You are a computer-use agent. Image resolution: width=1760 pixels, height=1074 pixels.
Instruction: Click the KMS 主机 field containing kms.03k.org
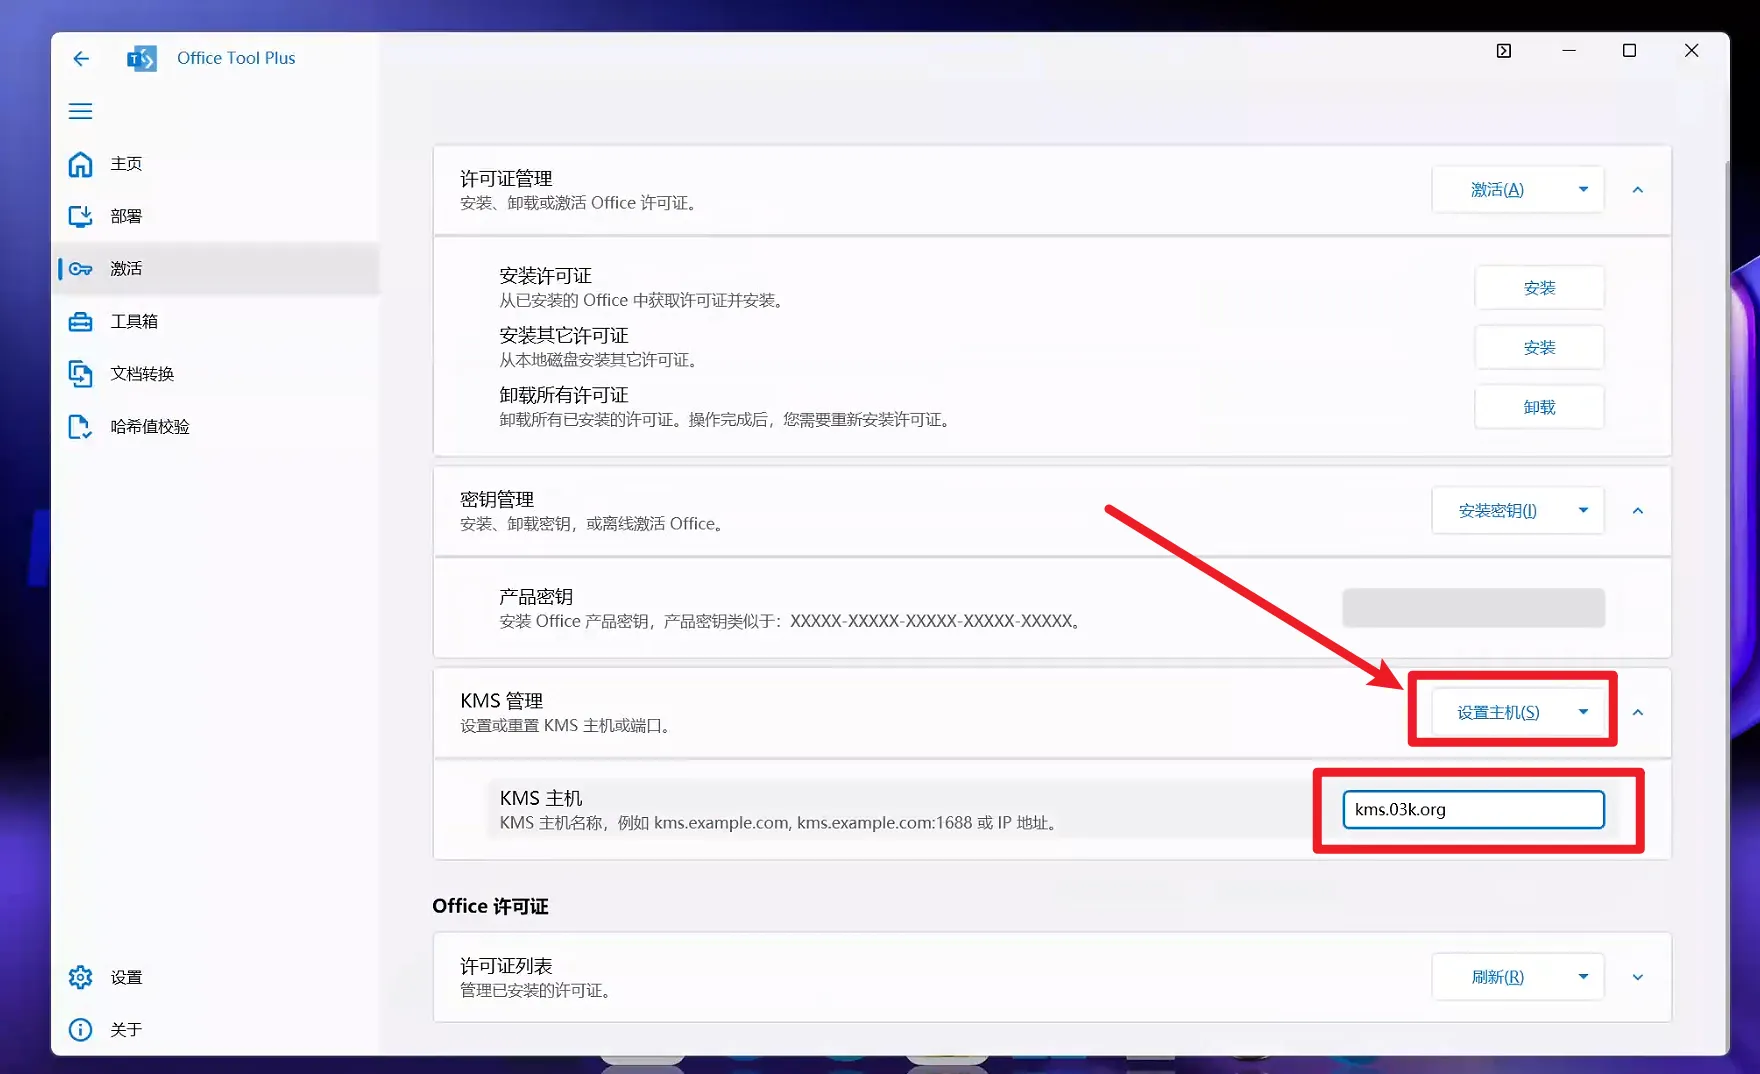click(x=1473, y=810)
